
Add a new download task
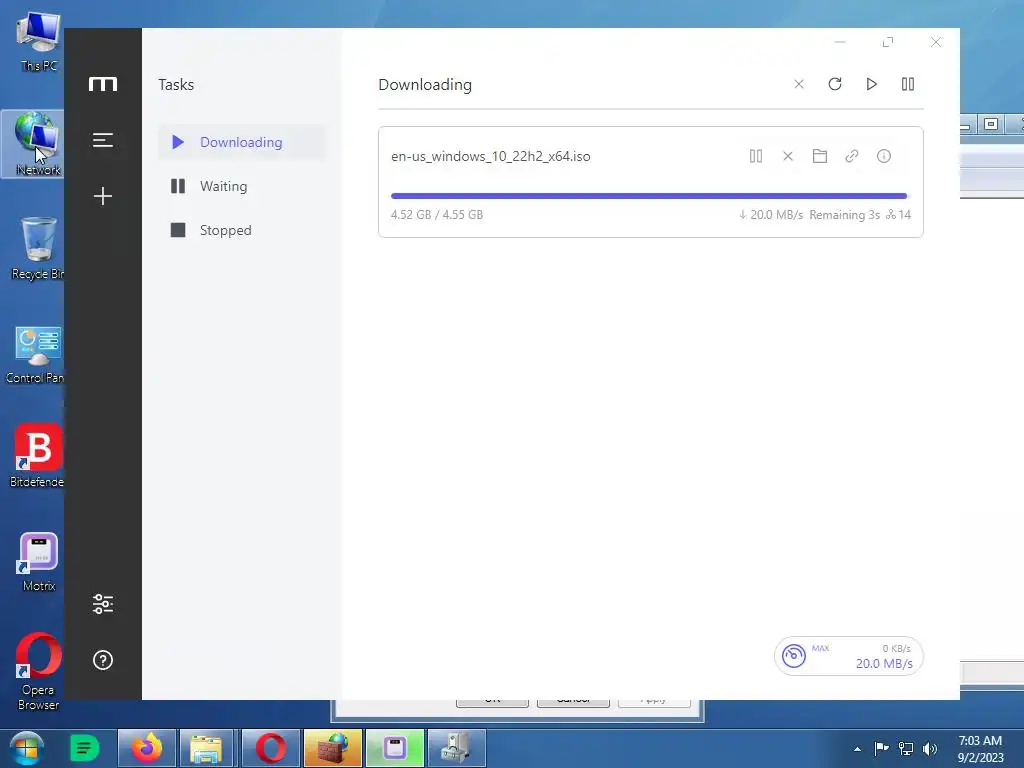[103, 196]
